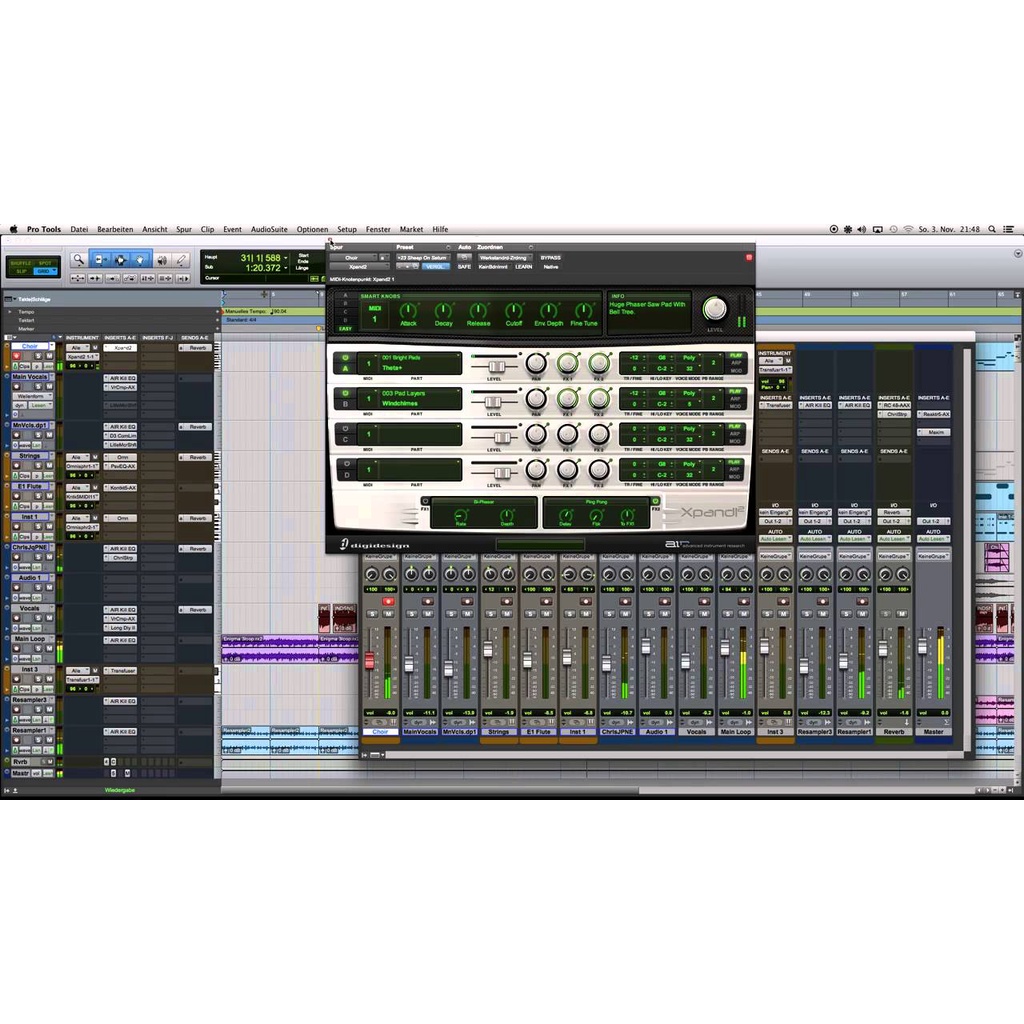Viewport: 1024px width, 1024px height.
Task: Open the Setup menu
Action: pos(347,229)
